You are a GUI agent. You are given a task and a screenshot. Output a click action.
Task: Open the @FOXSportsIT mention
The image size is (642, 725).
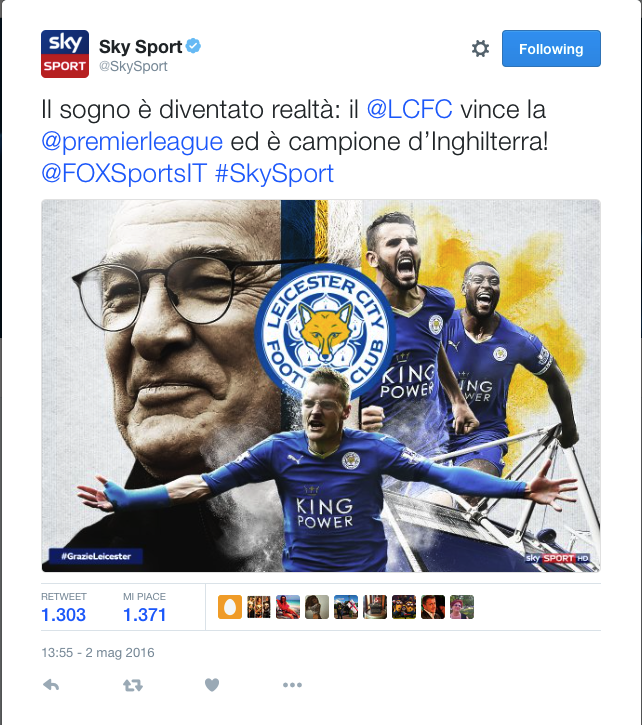(124, 173)
